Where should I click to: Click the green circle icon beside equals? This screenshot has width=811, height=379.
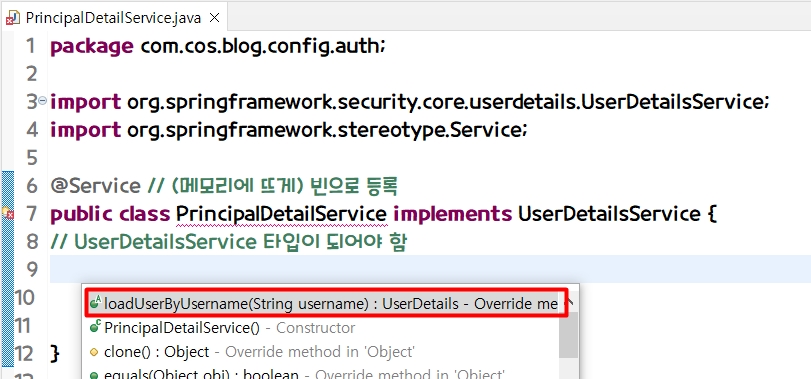[x=94, y=375]
